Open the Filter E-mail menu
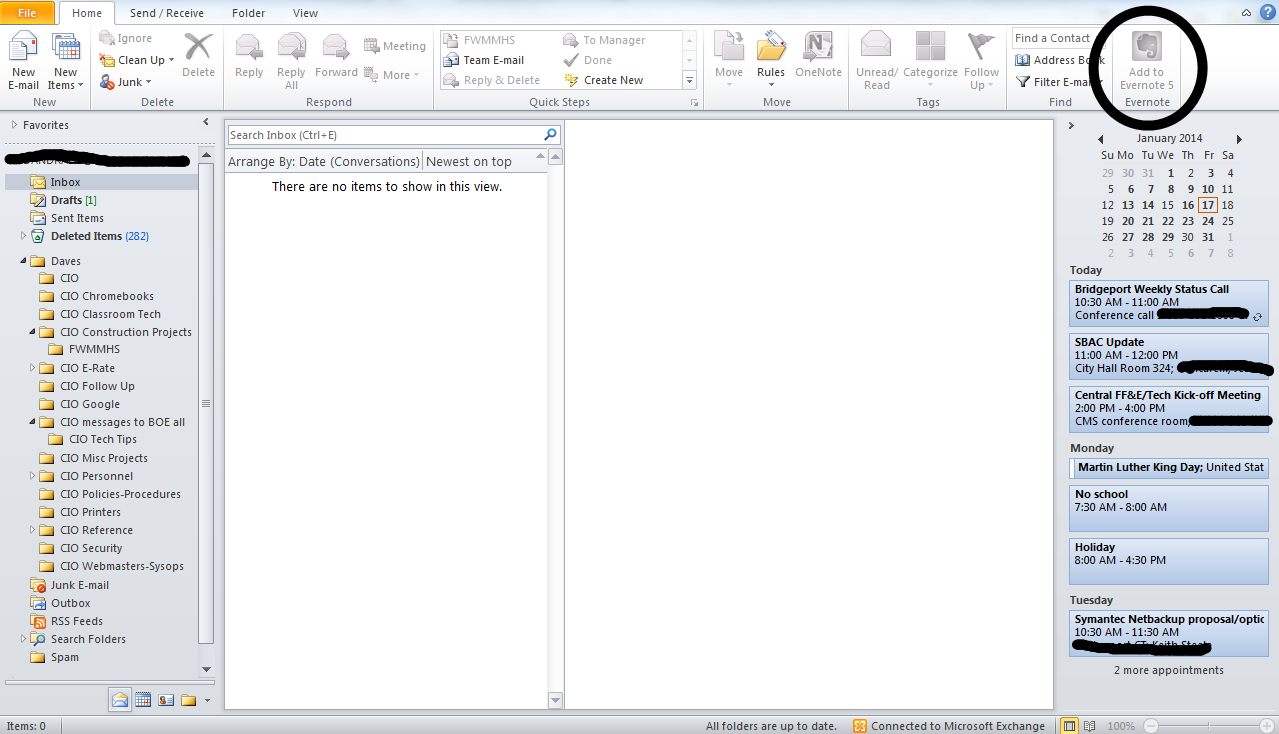 coord(1058,82)
